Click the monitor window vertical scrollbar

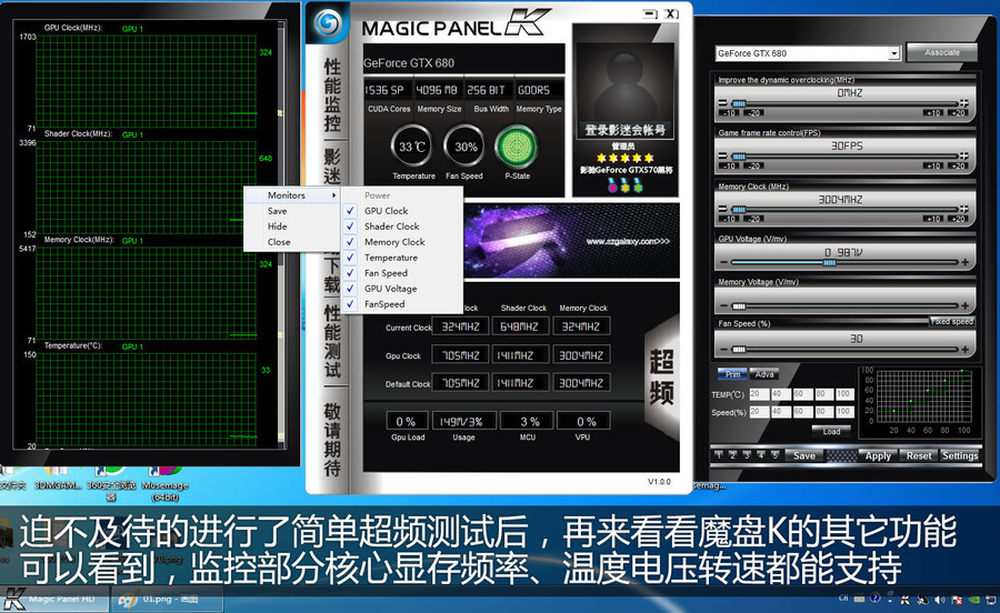tap(281, 235)
